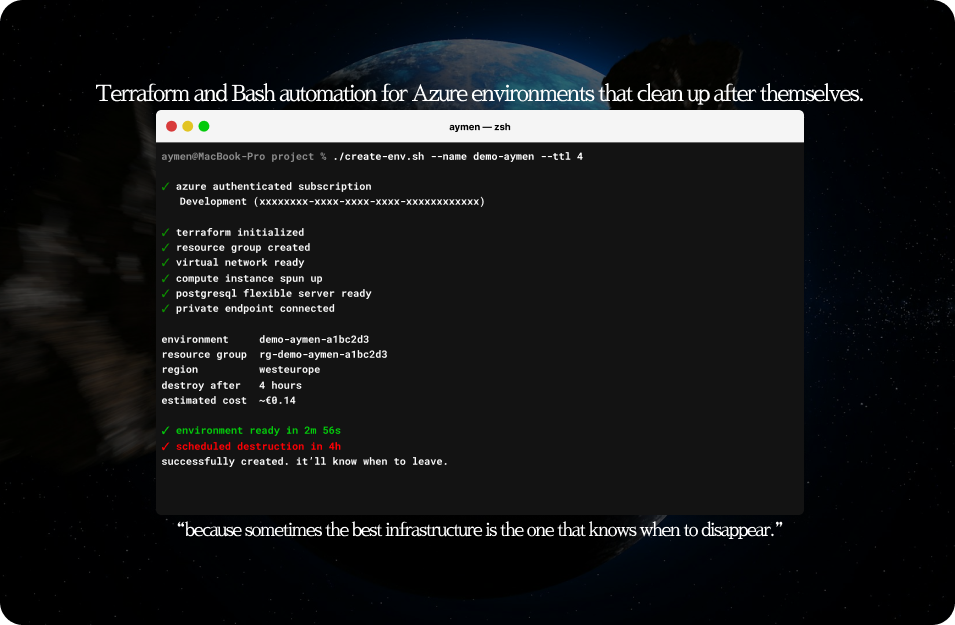Click the 'resource group created' line

(x=236, y=247)
